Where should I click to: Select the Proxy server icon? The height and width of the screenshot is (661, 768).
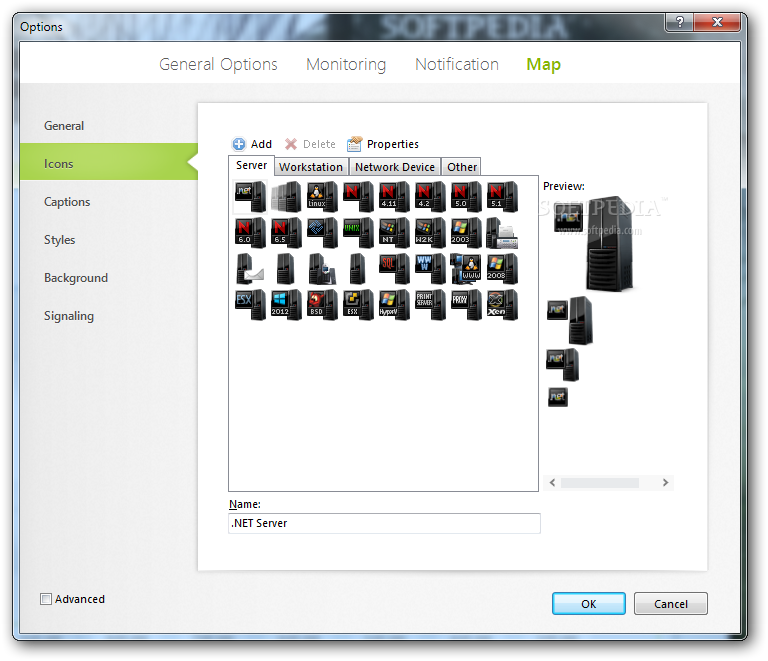466,305
